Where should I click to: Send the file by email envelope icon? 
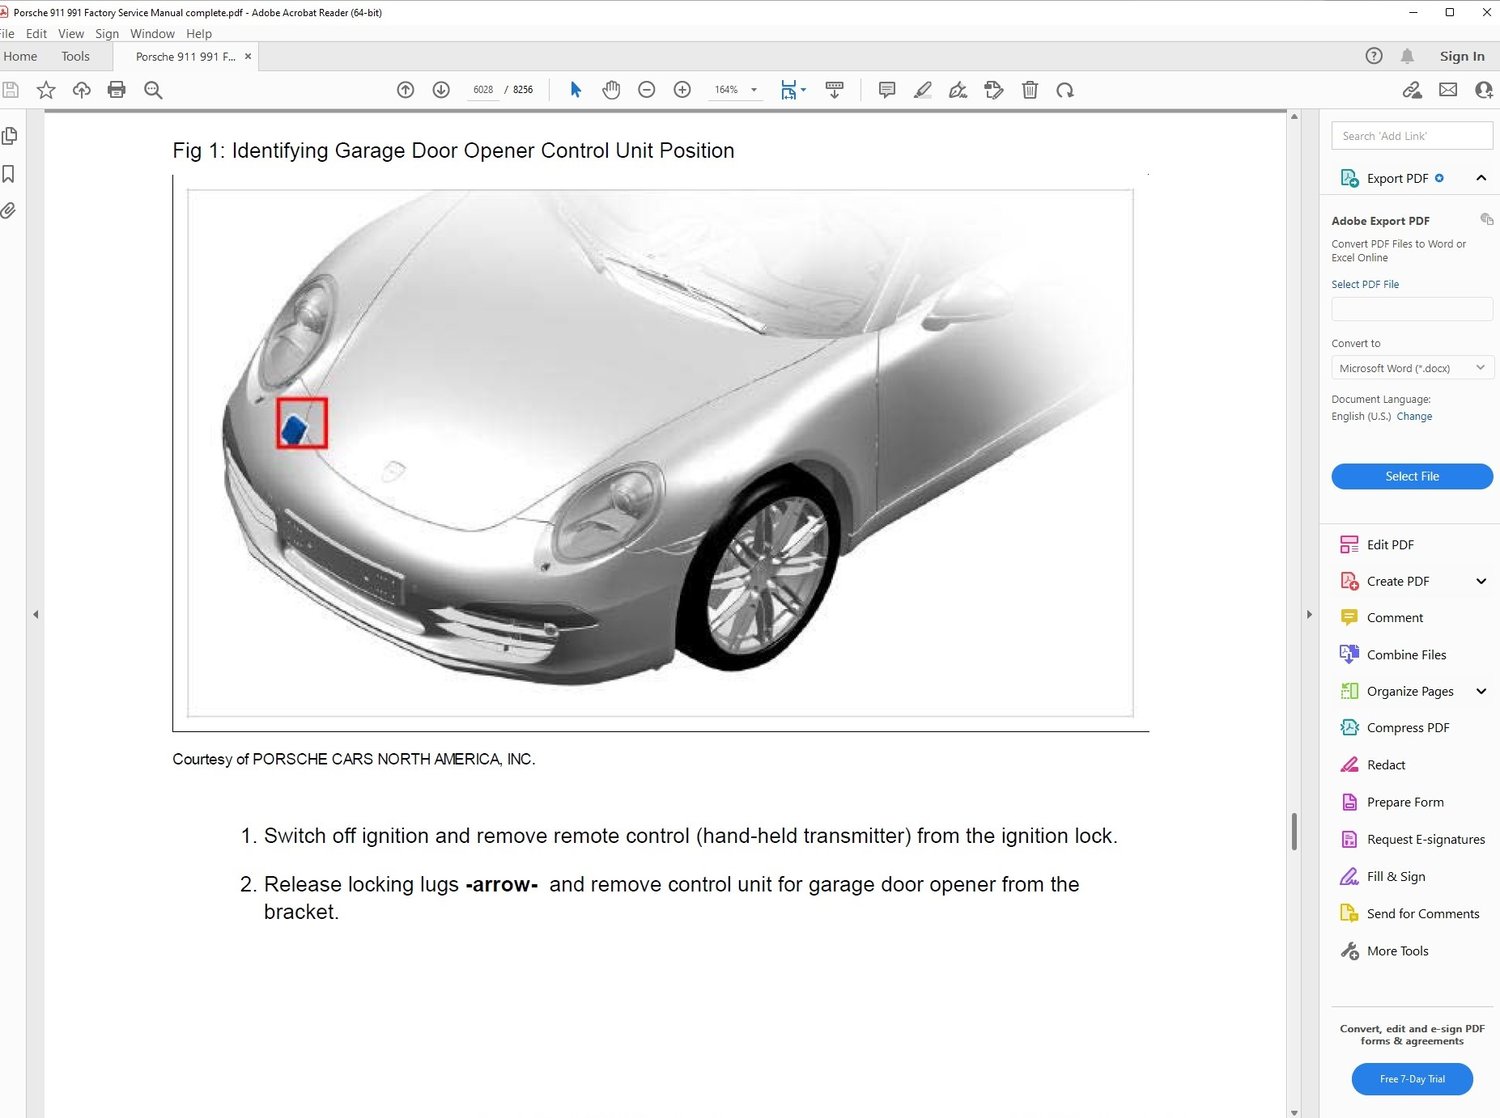[x=1448, y=90]
